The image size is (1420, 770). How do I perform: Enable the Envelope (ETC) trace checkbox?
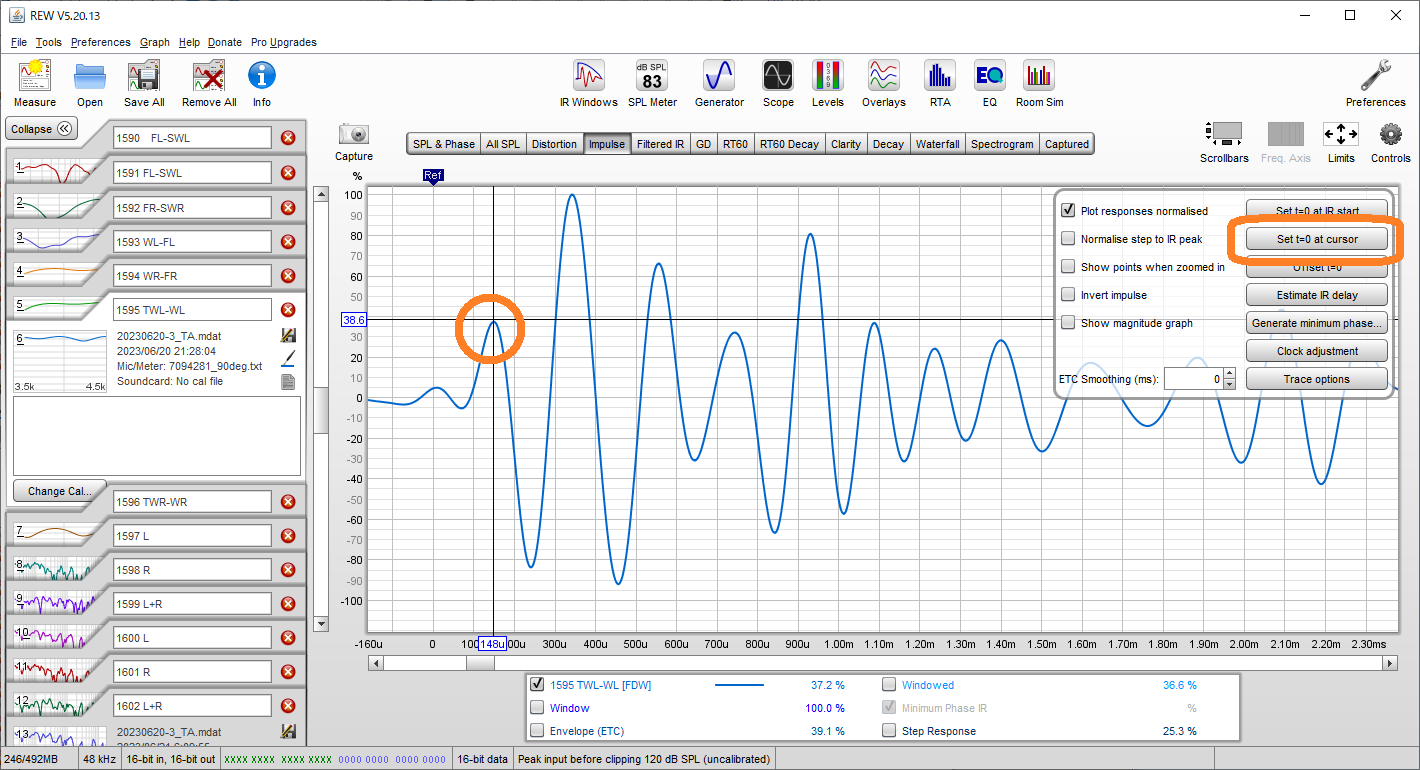coord(537,731)
